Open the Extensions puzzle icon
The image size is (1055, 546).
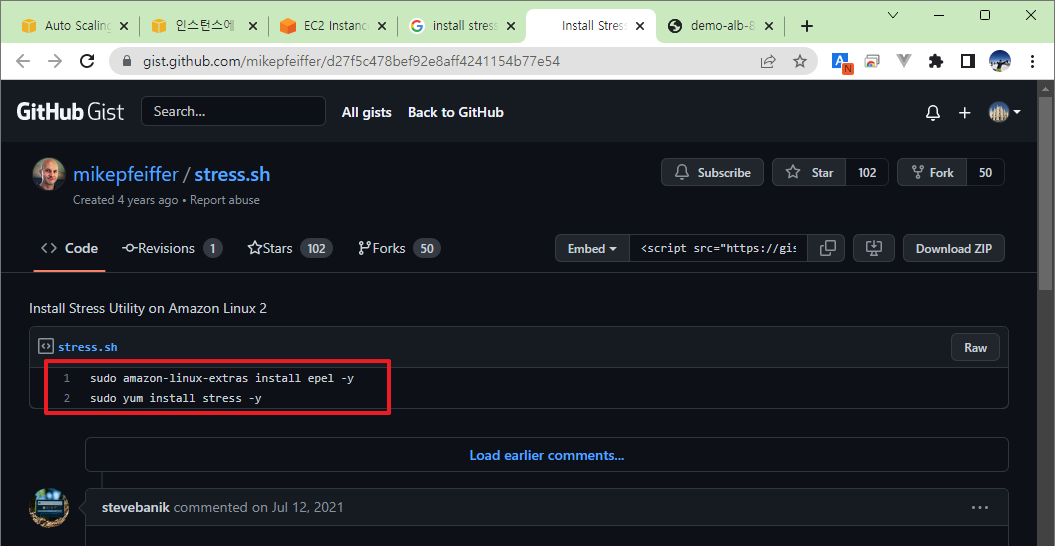(935, 61)
